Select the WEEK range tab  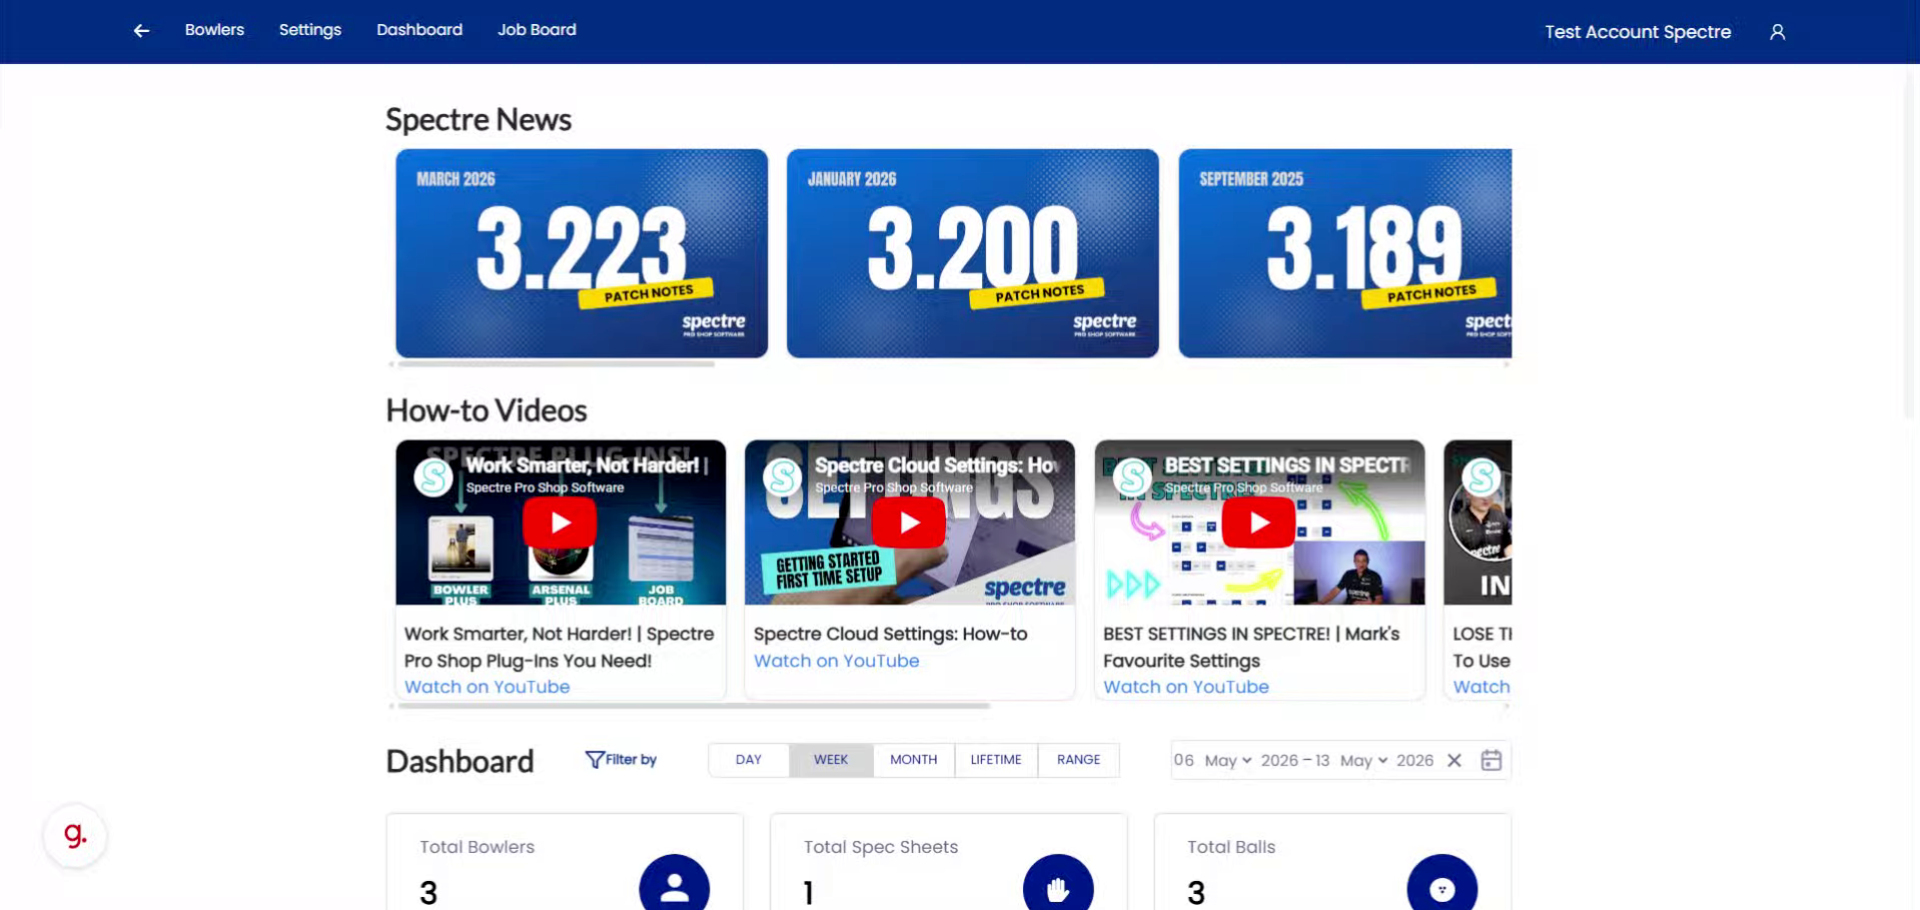(831, 760)
